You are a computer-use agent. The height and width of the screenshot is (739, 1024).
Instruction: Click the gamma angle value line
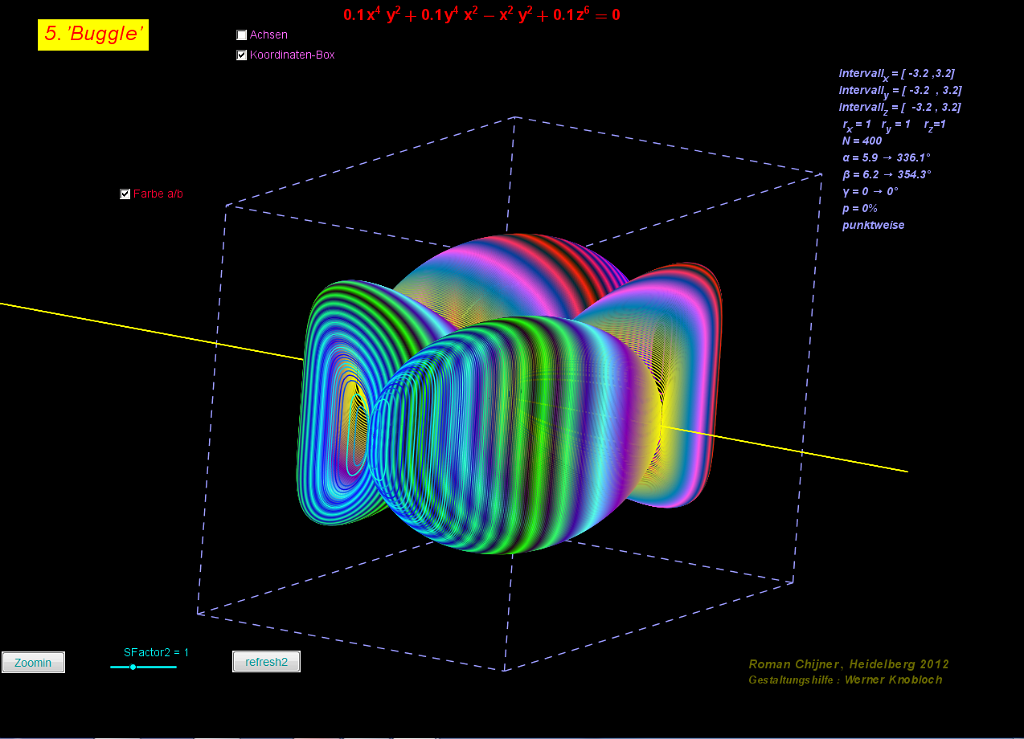[x=870, y=191]
